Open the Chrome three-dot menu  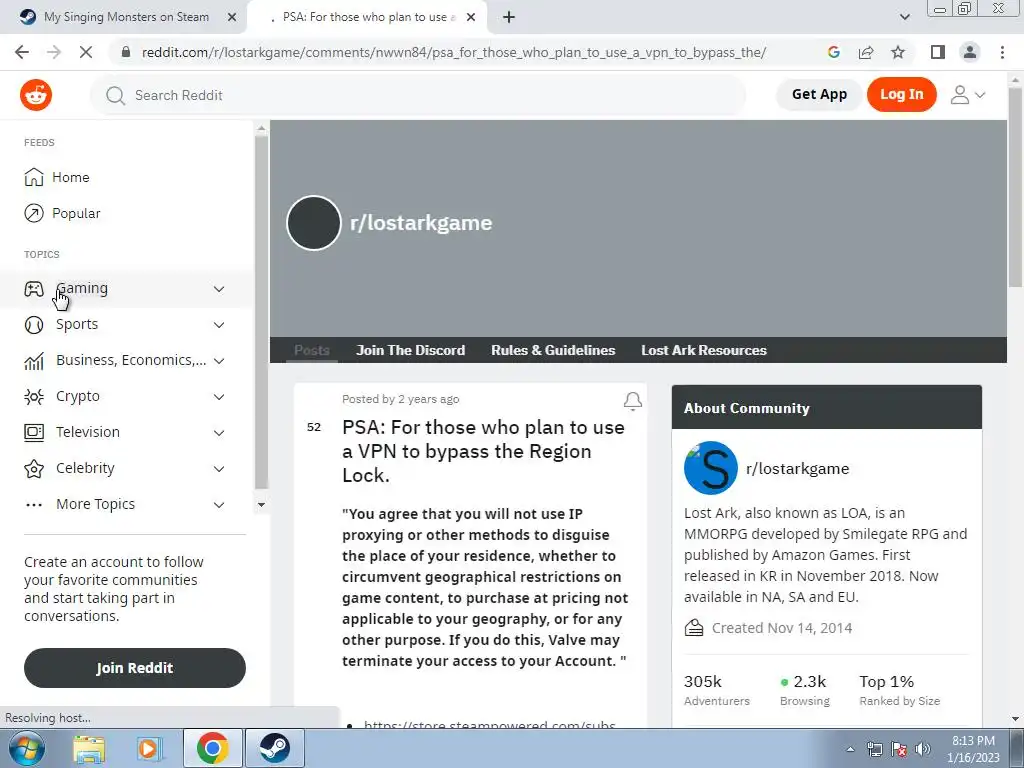1002,52
